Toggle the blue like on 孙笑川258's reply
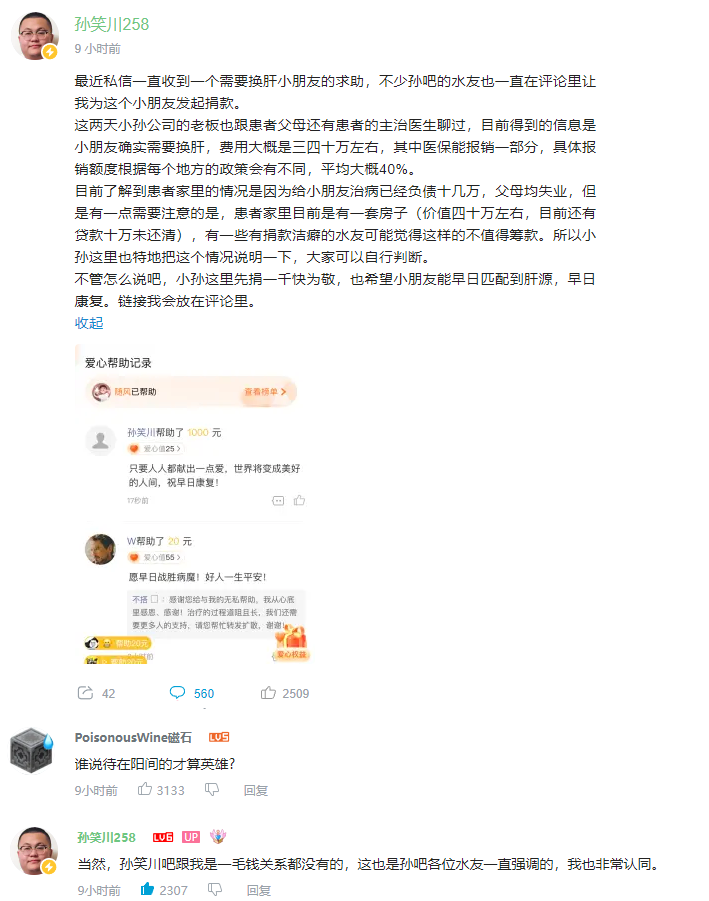 click(x=148, y=889)
